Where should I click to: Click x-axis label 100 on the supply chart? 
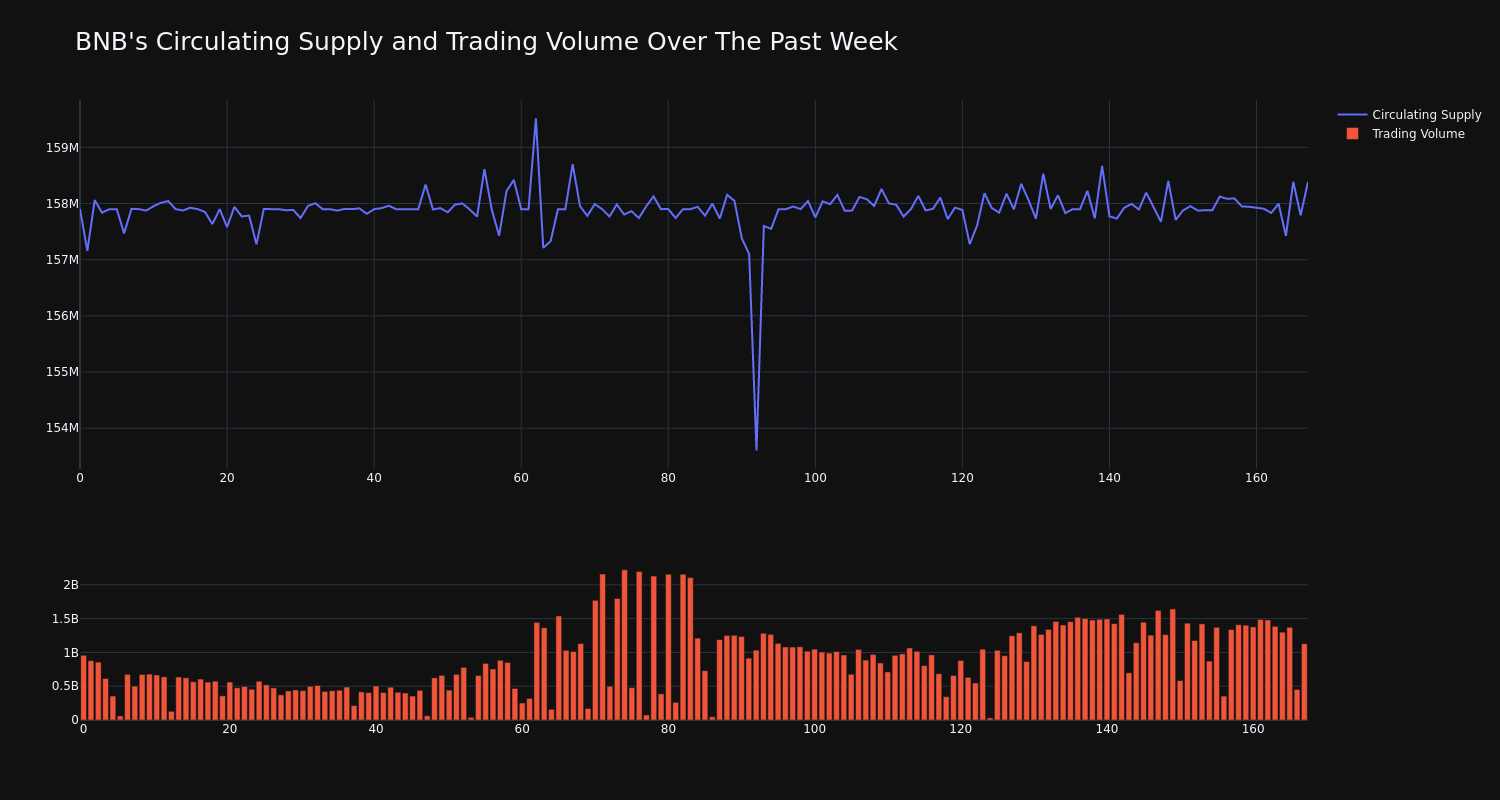click(815, 478)
